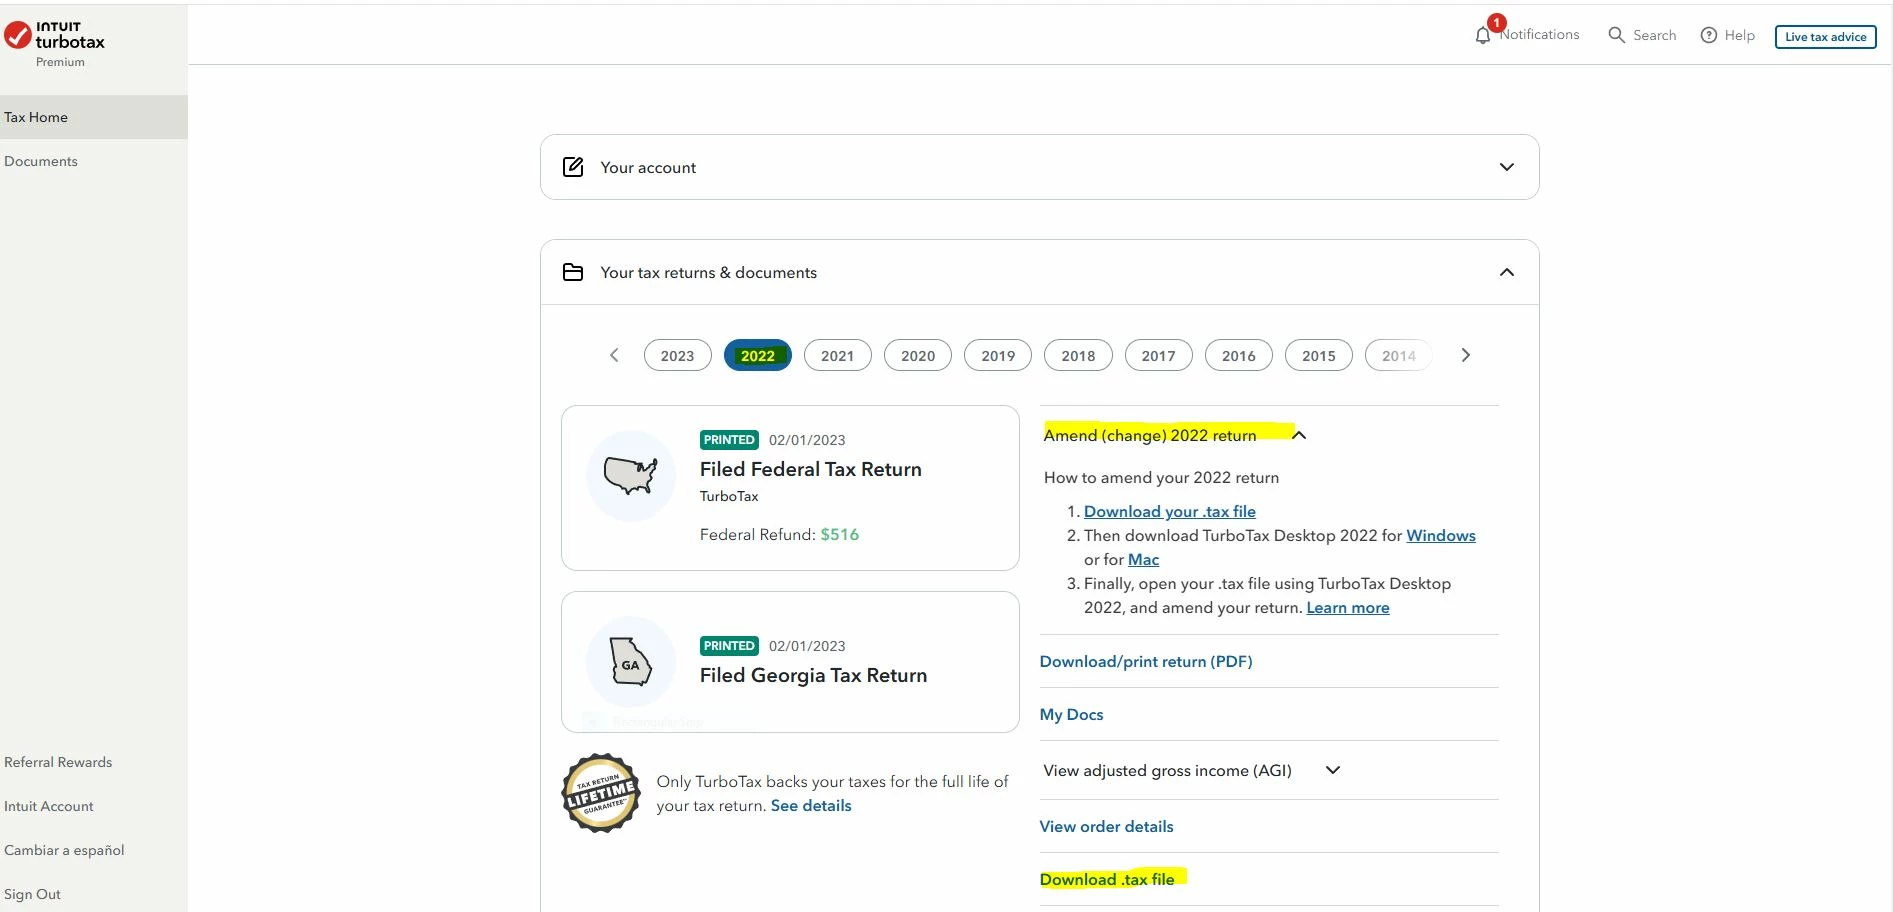Select the 2017 tax year
Viewport: 1893px width, 912px height.
[1158, 355]
